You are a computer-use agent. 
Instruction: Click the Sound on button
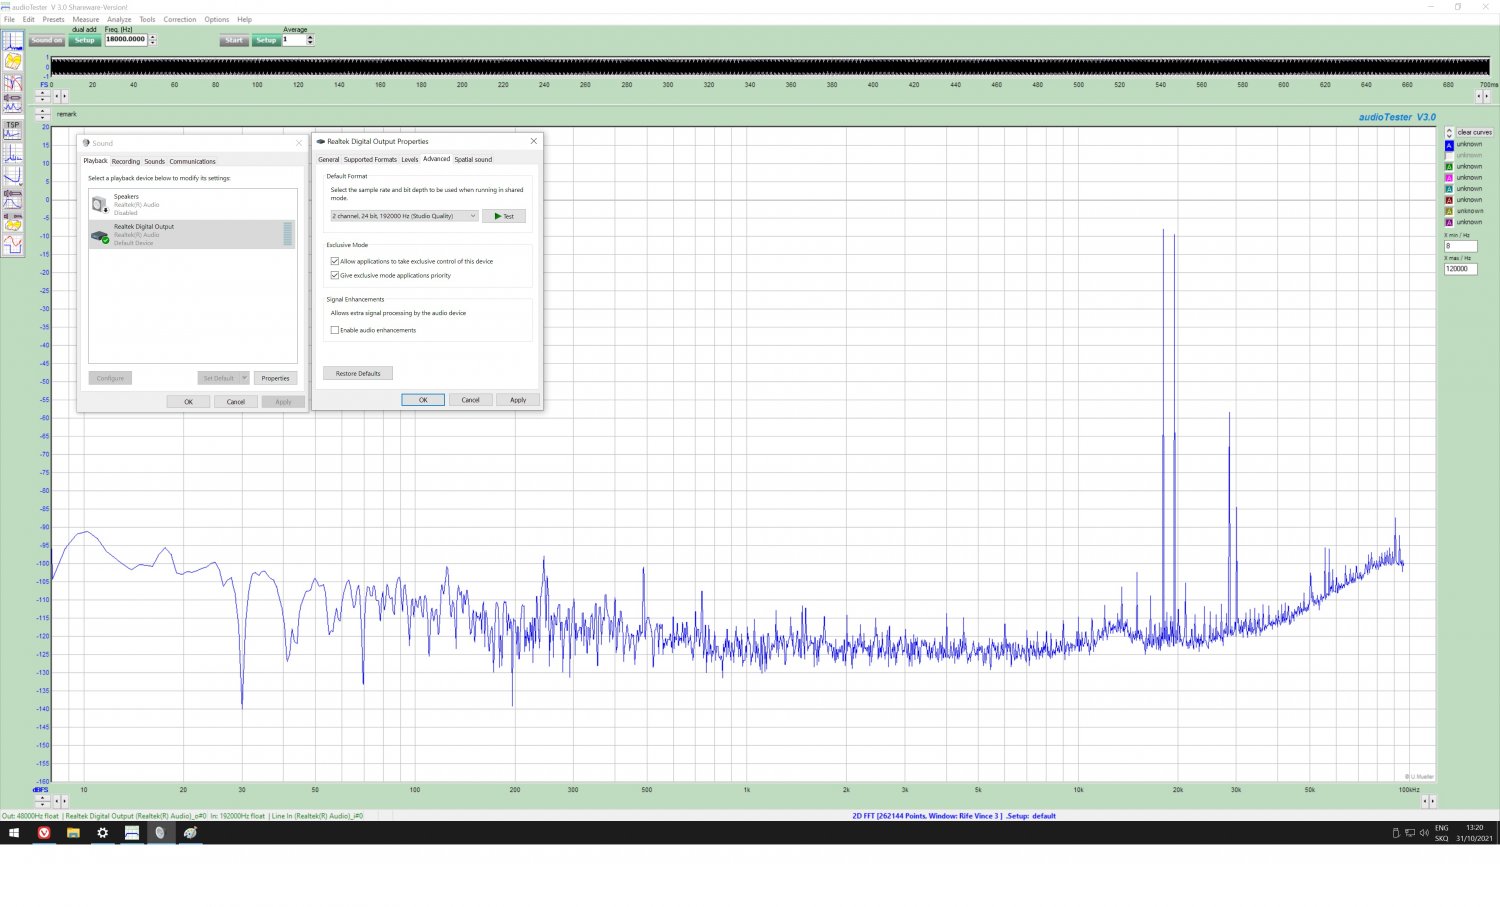pos(46,40)
